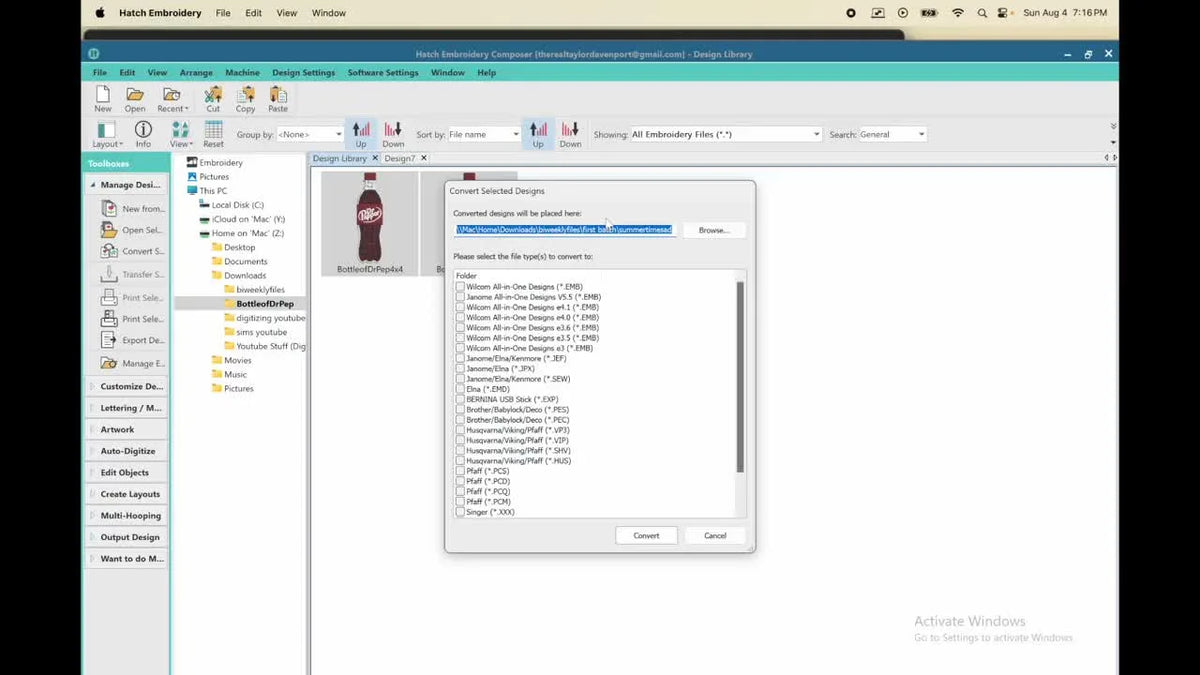Viewport: 1200px width, 675px height.
Task: Open the Sort by File name dropdown
Action: coord(484,134)
